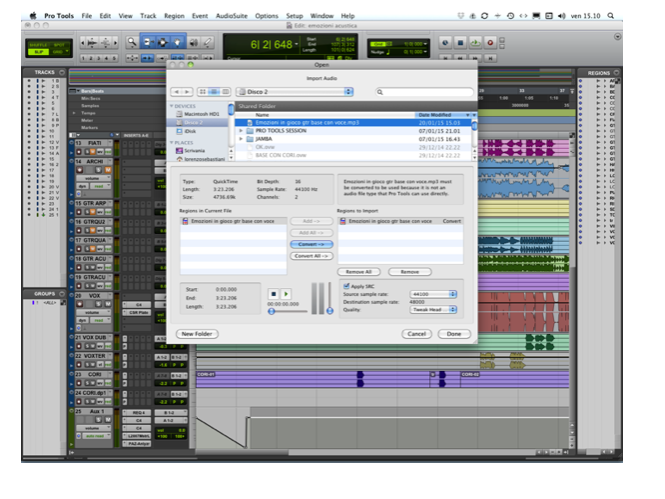Open the ARCHI track volume view selector

tap(92, 179)
